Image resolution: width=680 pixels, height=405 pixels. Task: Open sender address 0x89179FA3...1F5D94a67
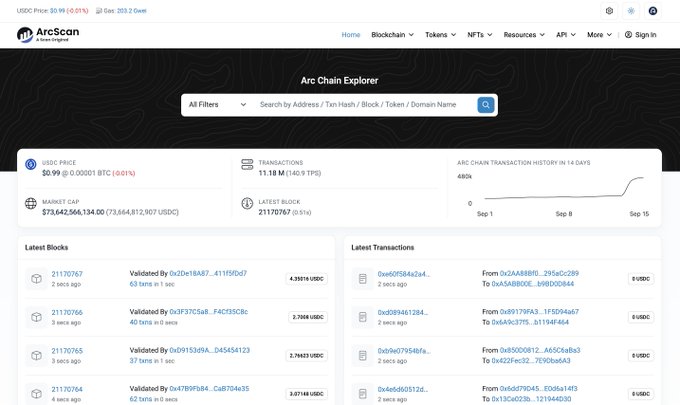pyautogui.click(x=539, y=312)
